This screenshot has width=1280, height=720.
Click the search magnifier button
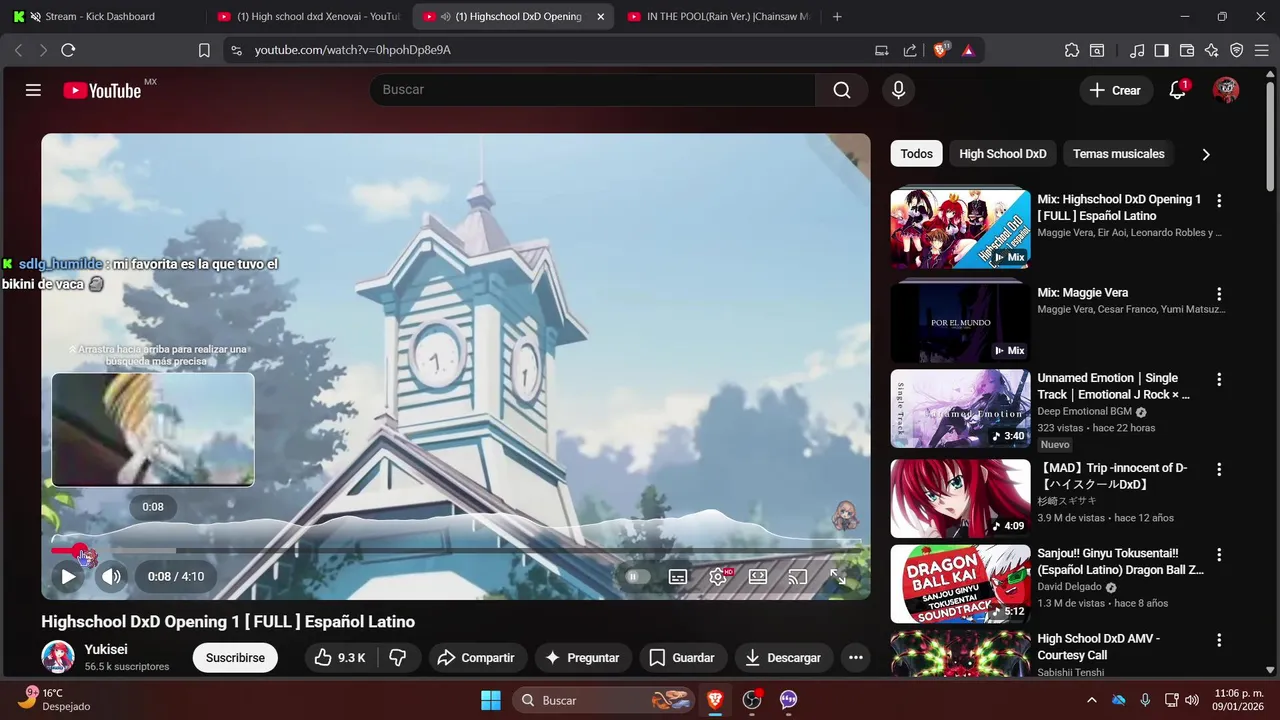842,90
